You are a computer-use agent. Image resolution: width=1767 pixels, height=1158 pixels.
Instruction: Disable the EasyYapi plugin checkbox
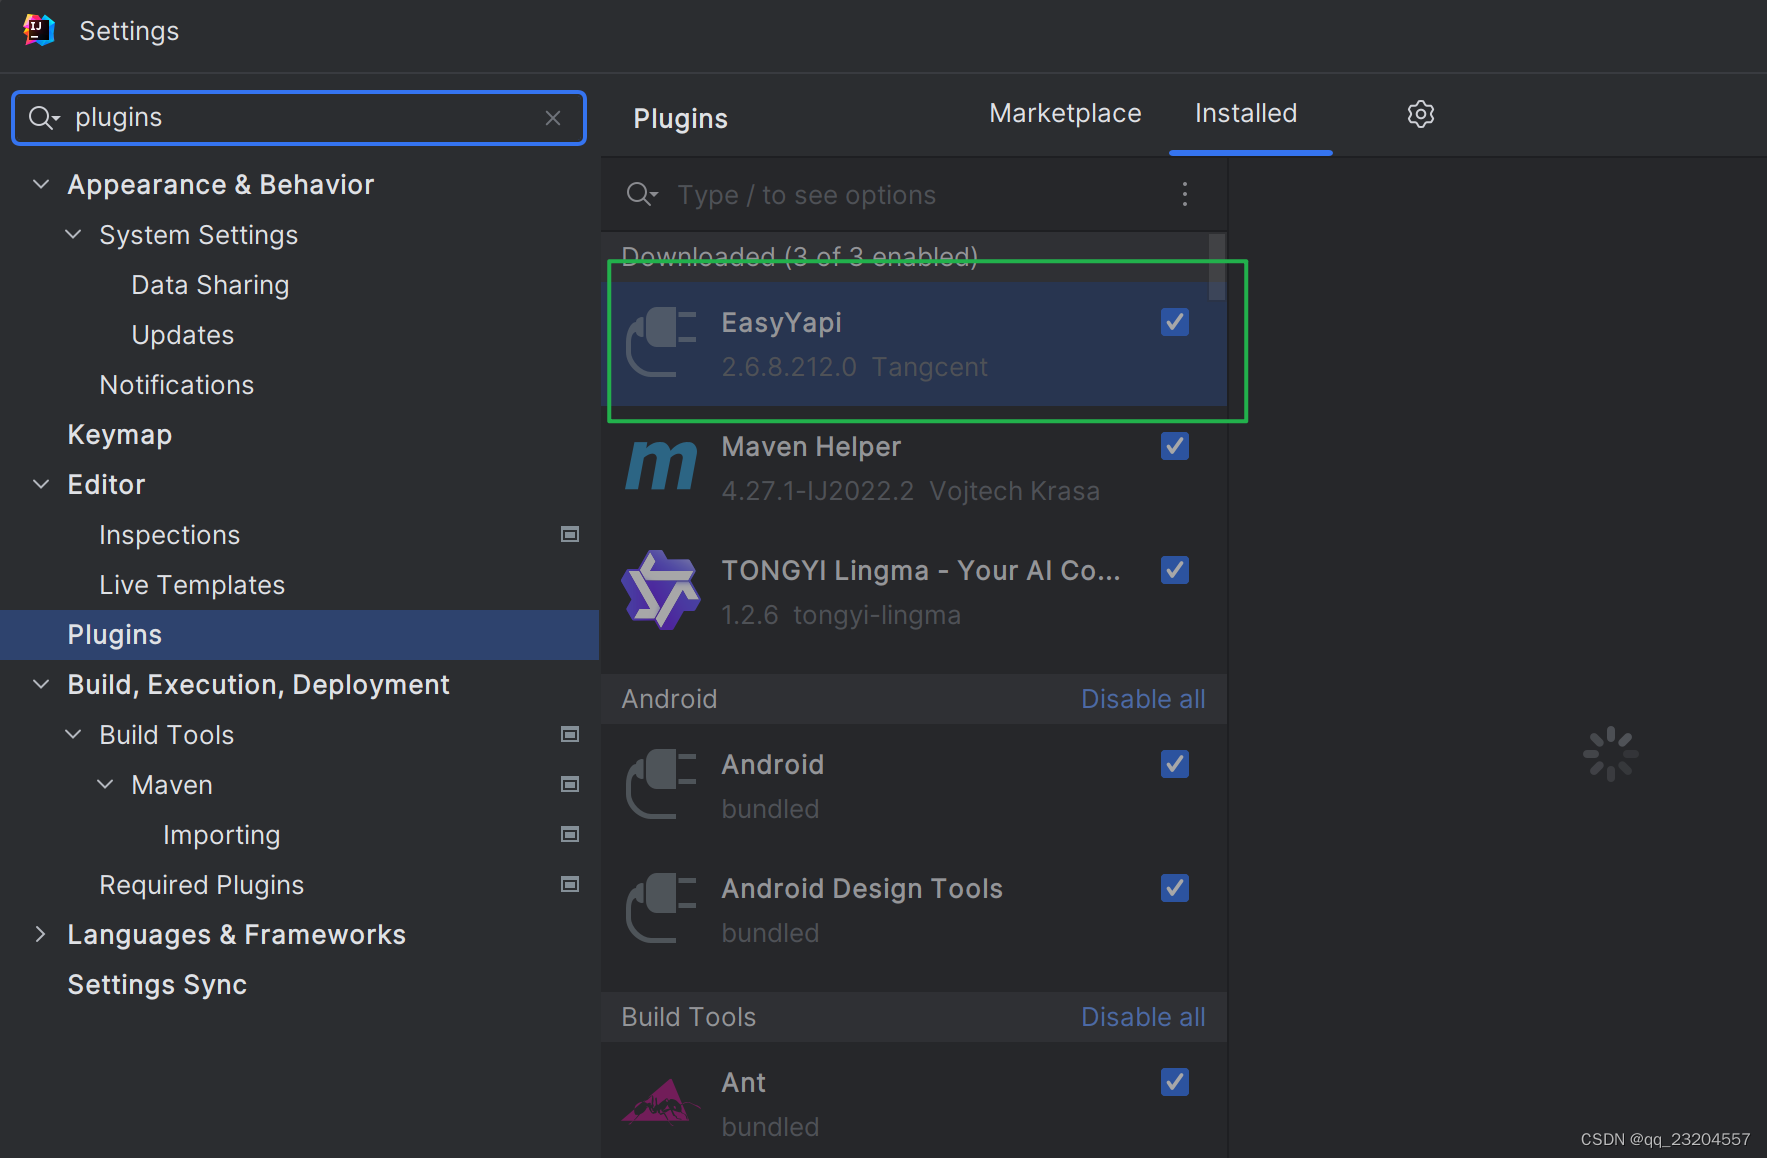[1175, 322]
